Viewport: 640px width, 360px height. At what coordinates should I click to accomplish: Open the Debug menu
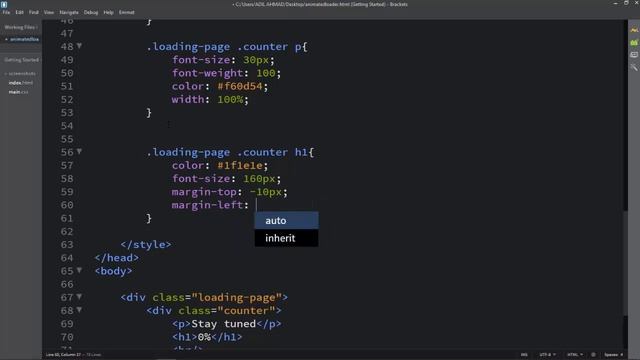point(91,12)
